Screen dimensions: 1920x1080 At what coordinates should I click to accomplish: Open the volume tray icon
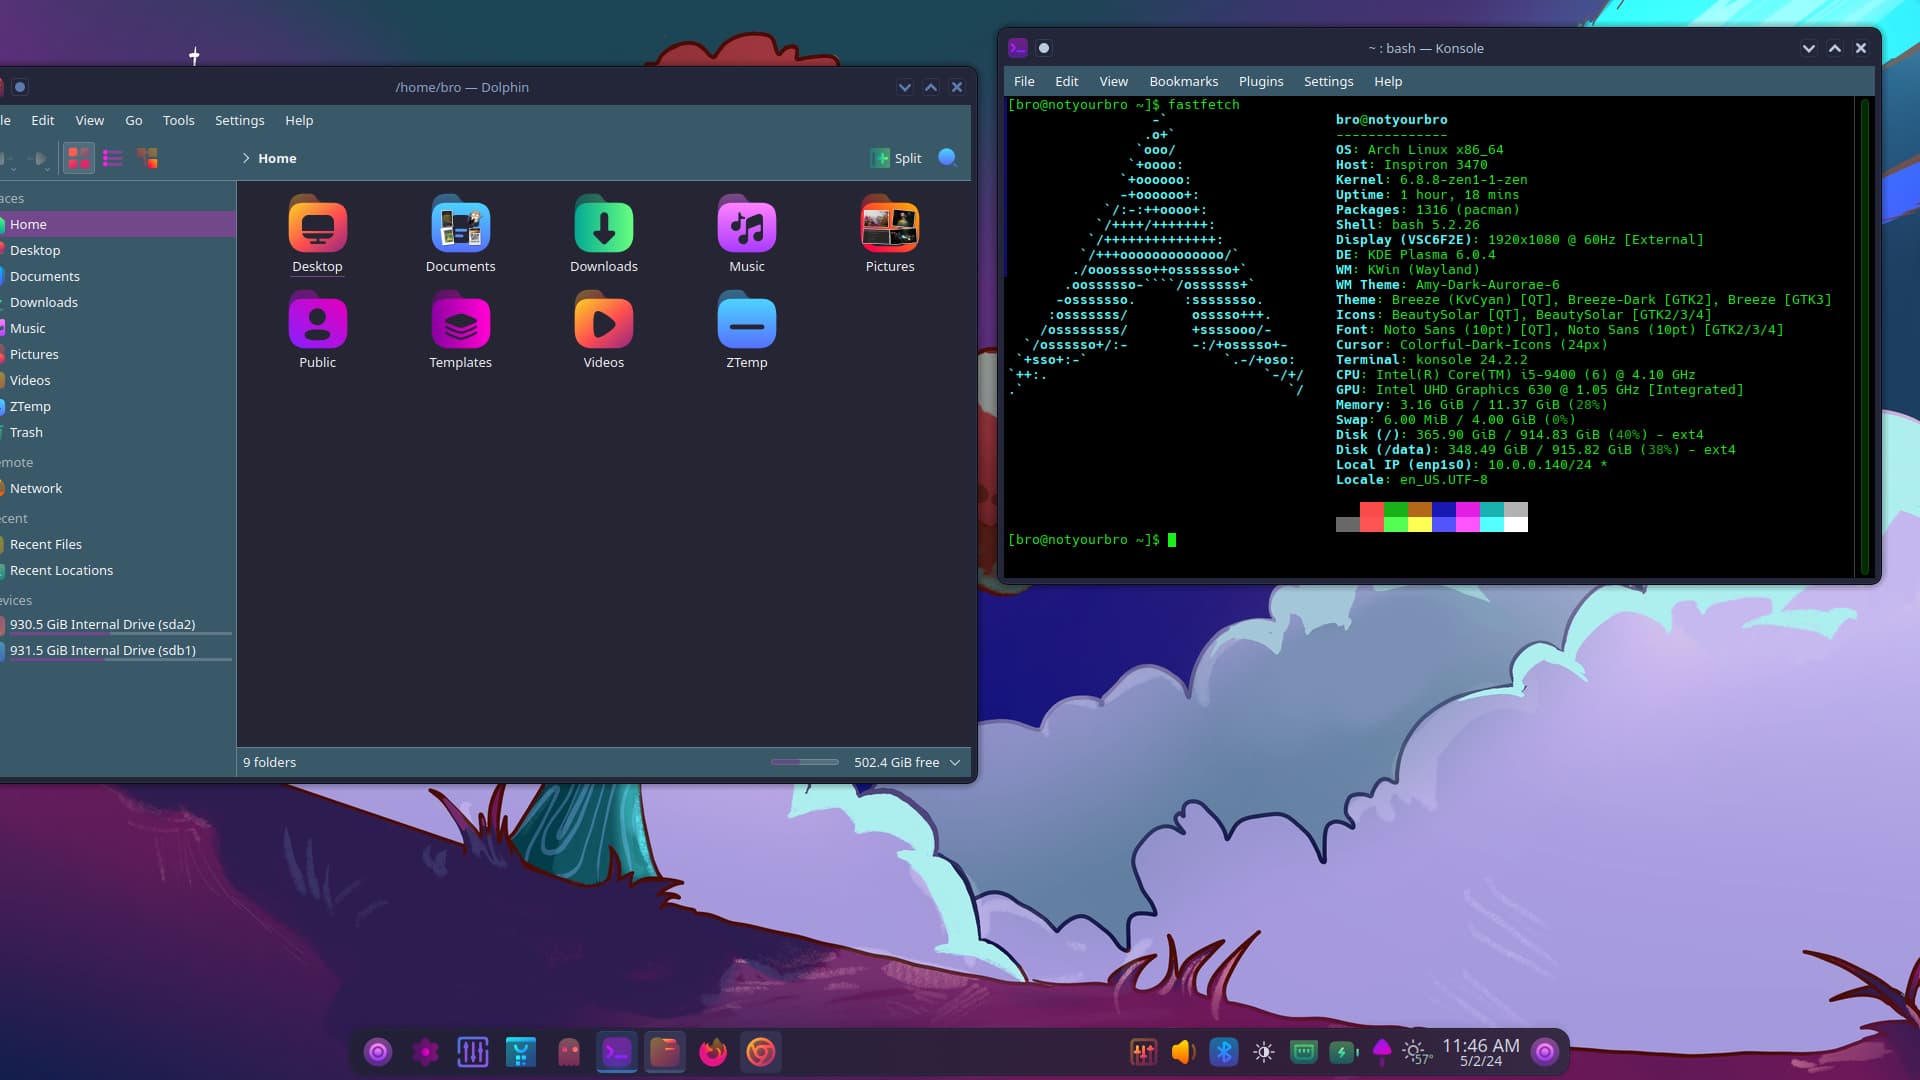tap(1183, 1051)
